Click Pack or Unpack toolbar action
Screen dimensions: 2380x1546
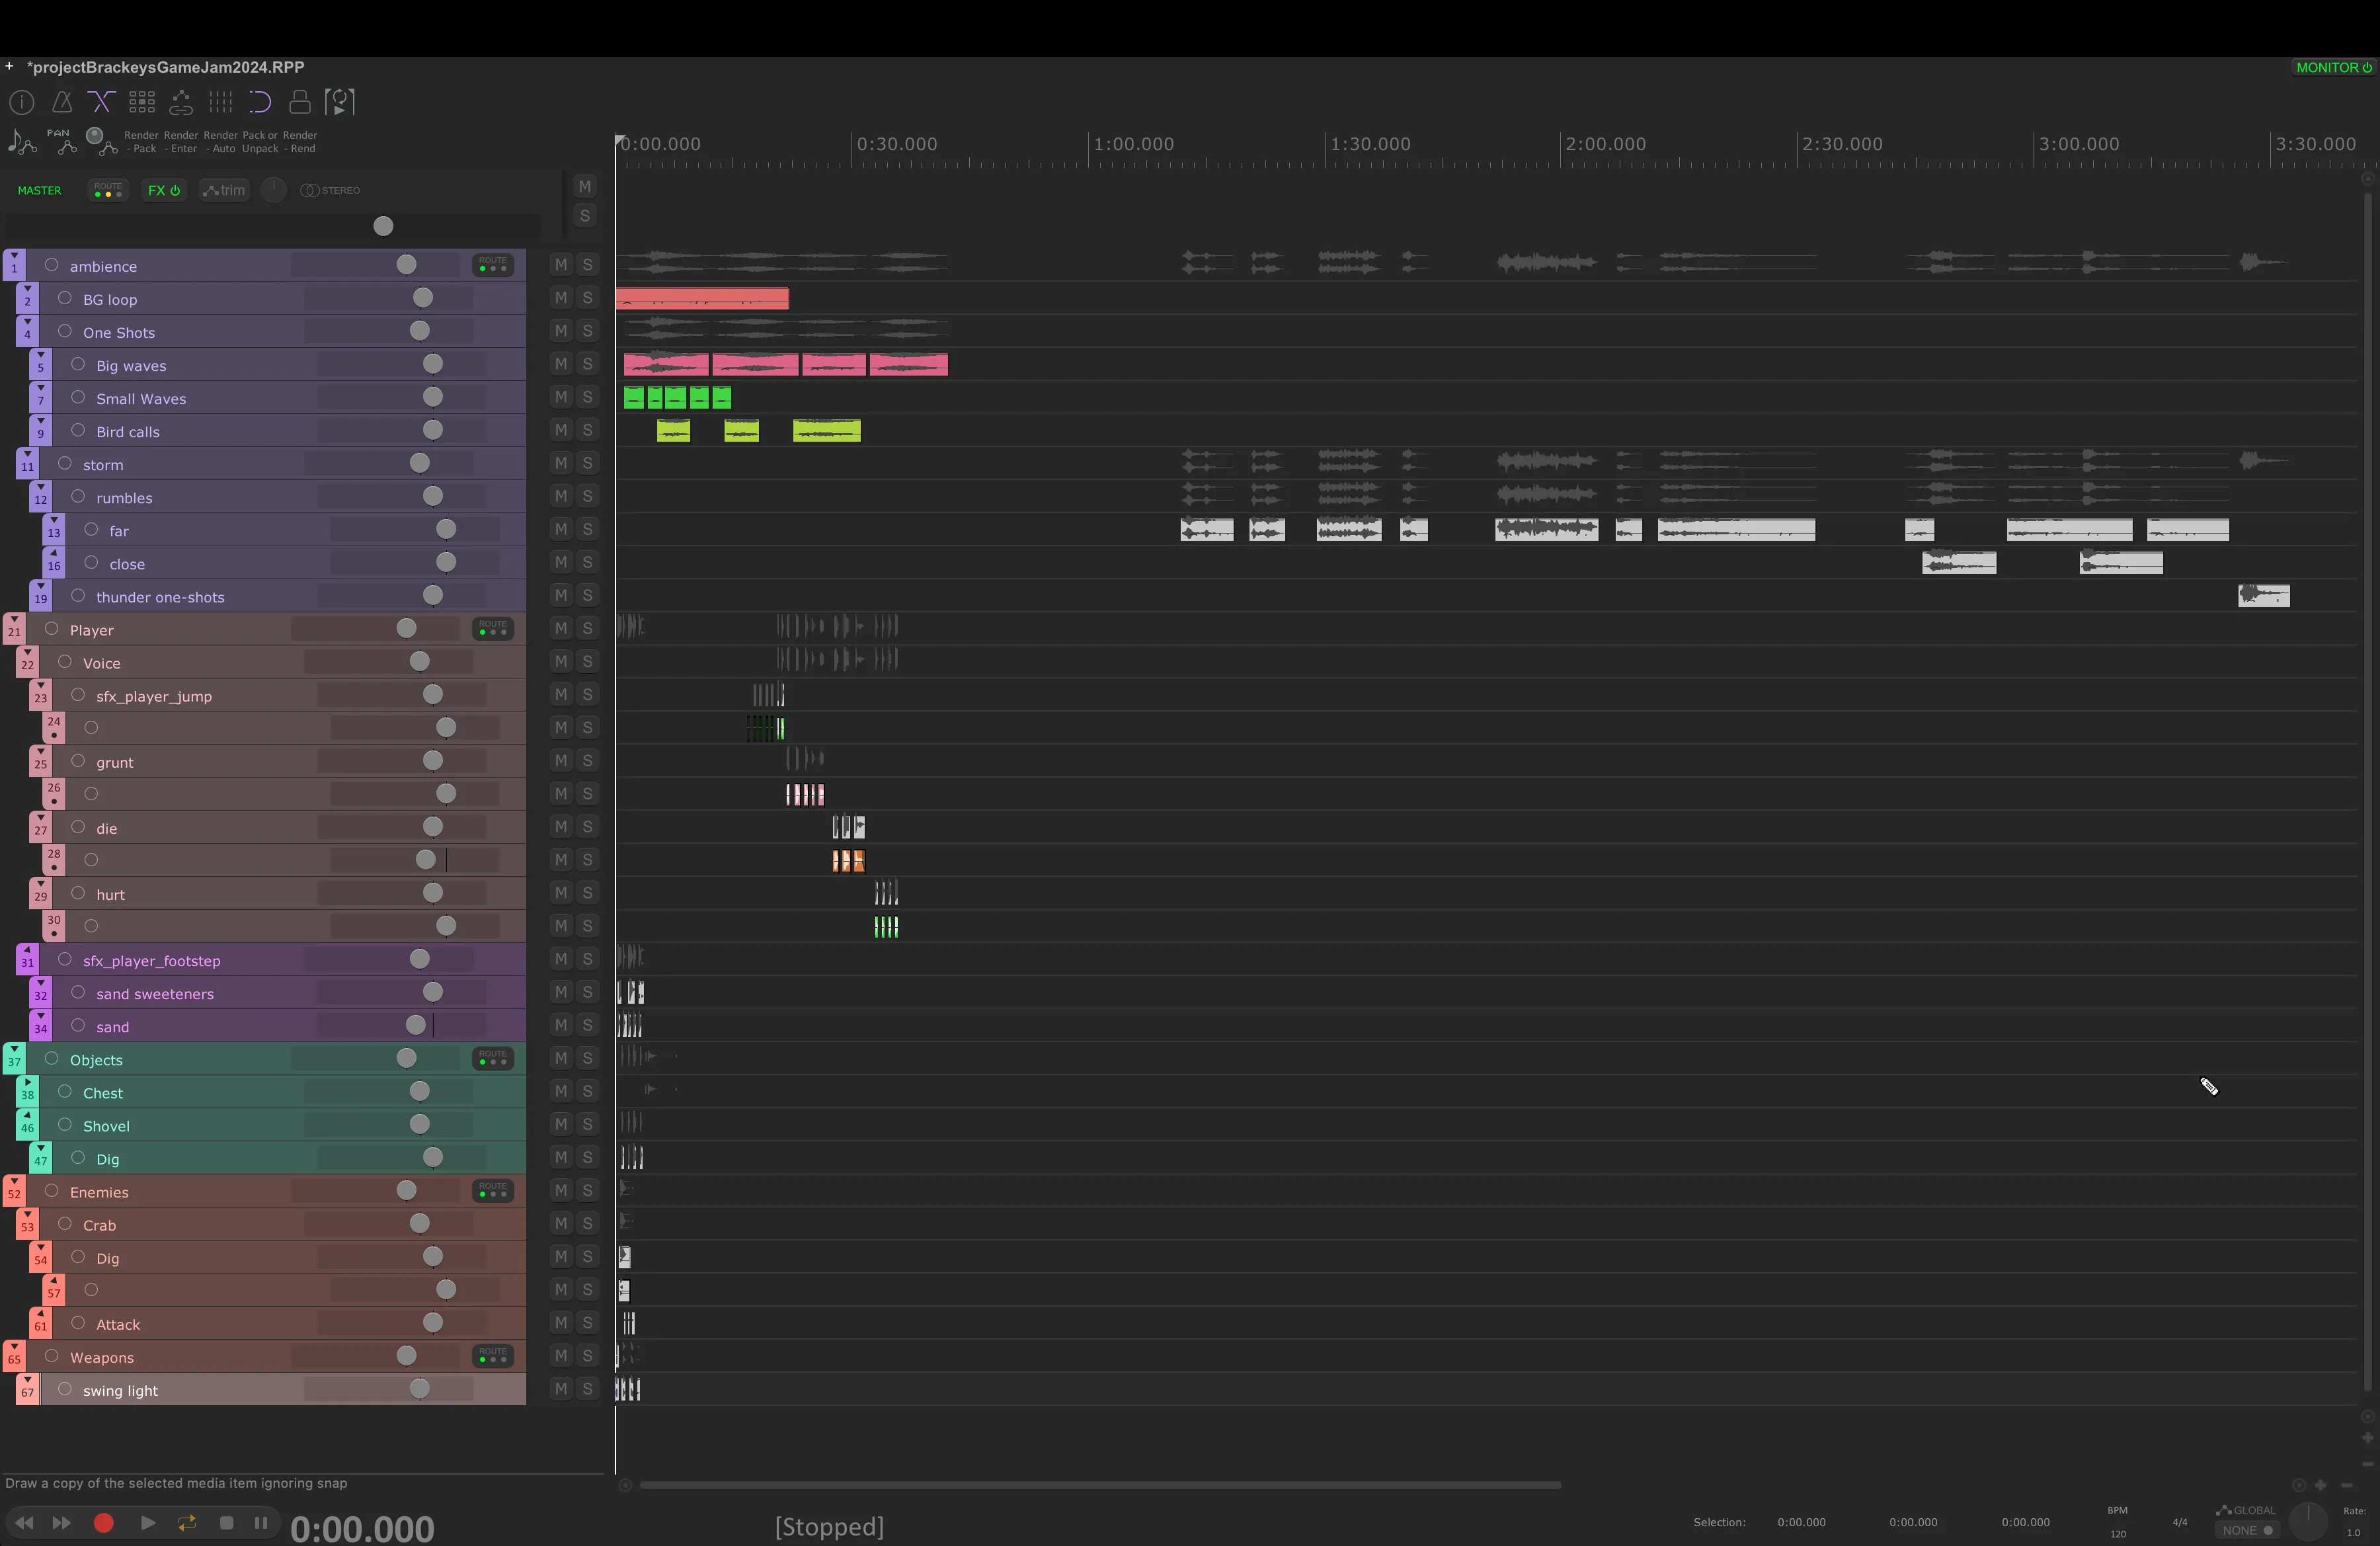(260, 142)
